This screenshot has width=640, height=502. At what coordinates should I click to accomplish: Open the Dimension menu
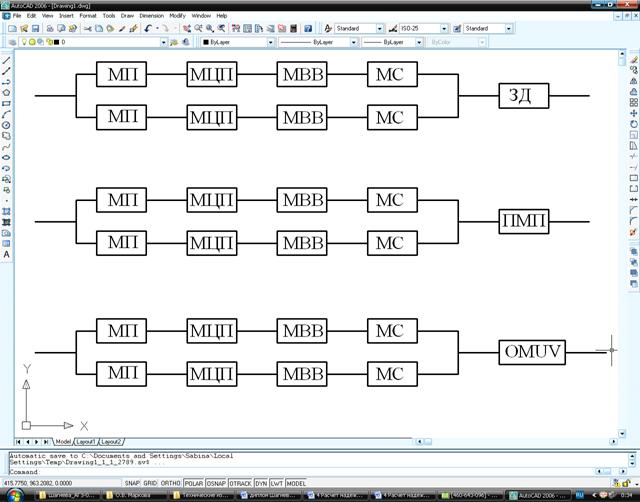(152, 16)
